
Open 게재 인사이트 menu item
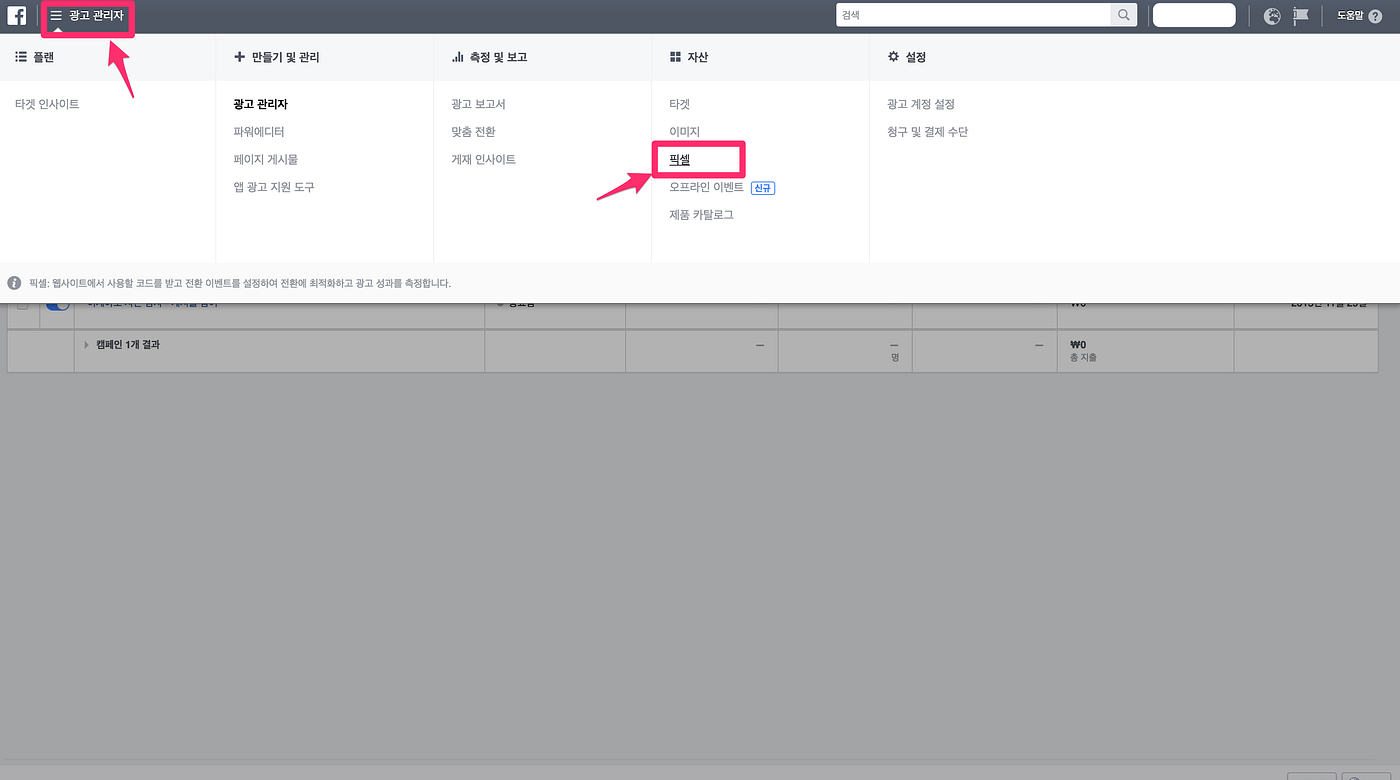click(483, 159)
